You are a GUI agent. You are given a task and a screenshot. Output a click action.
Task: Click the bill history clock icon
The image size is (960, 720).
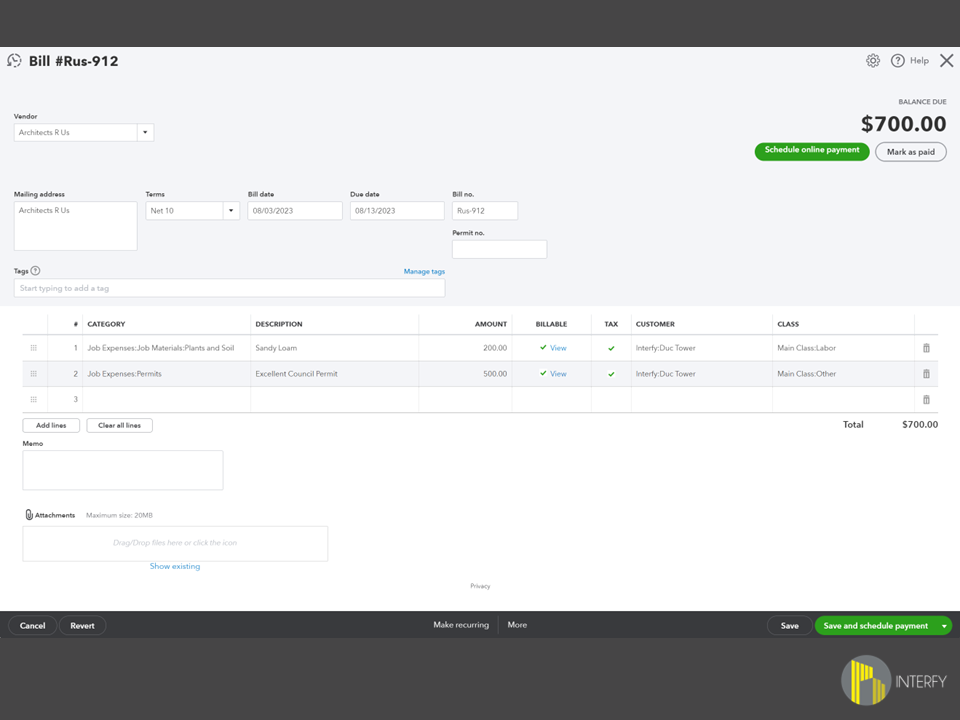click(15, 61)
